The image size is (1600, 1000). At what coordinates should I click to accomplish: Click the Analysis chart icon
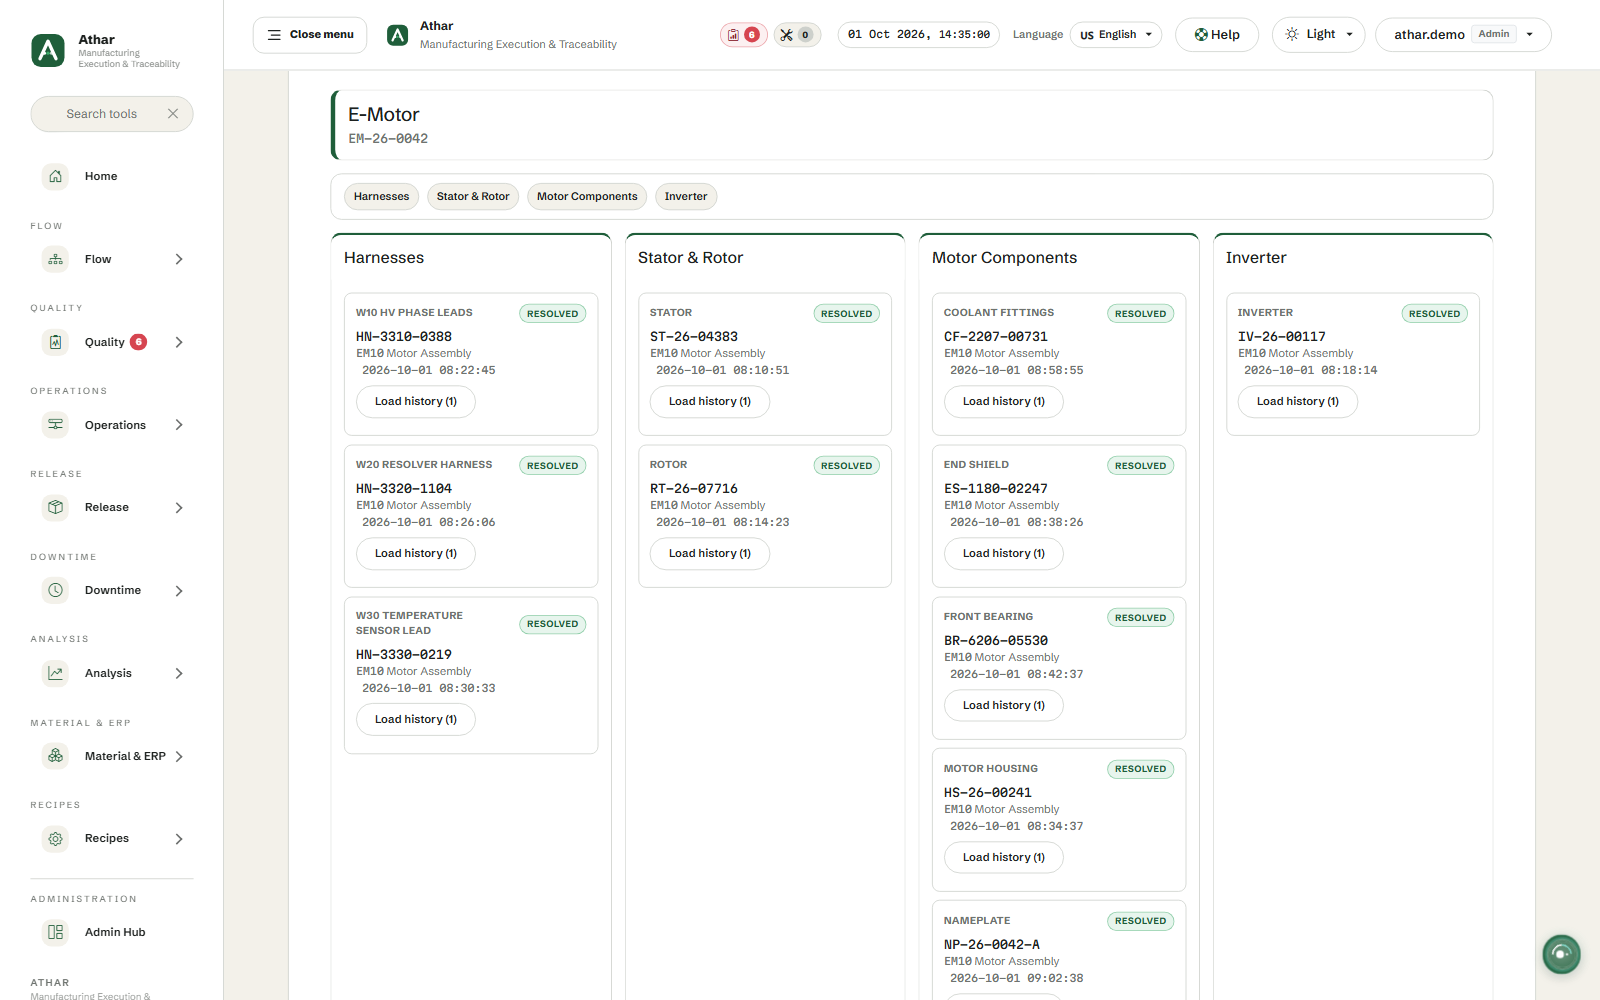pos(56,673)
